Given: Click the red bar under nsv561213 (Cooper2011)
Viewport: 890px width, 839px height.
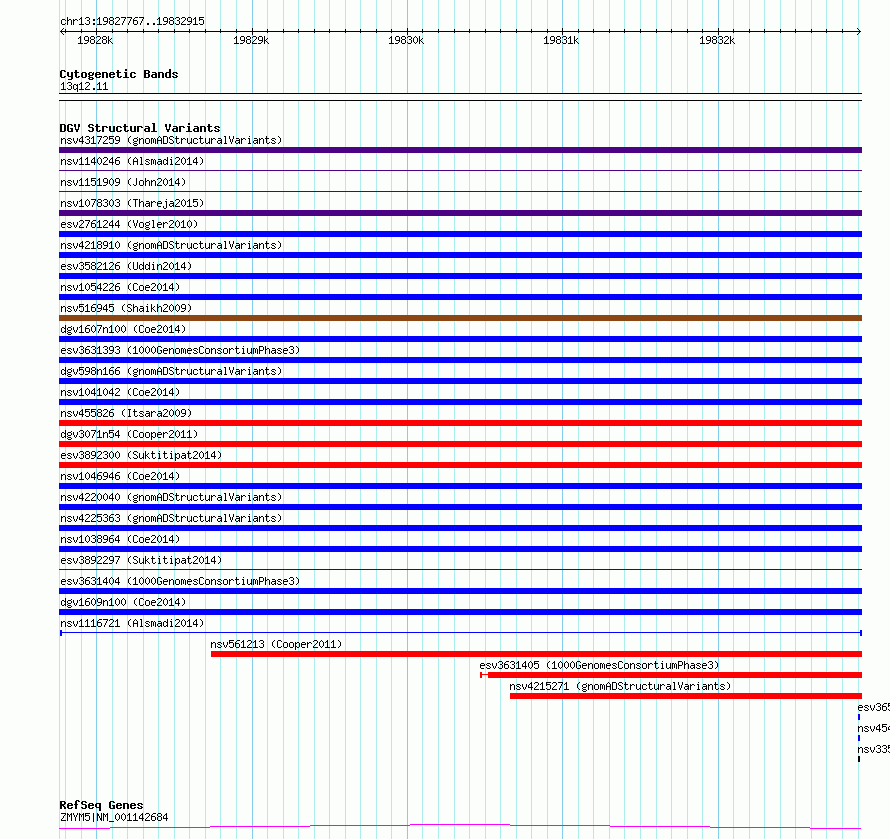Looking at the screenshot, I should coord(536,654).
